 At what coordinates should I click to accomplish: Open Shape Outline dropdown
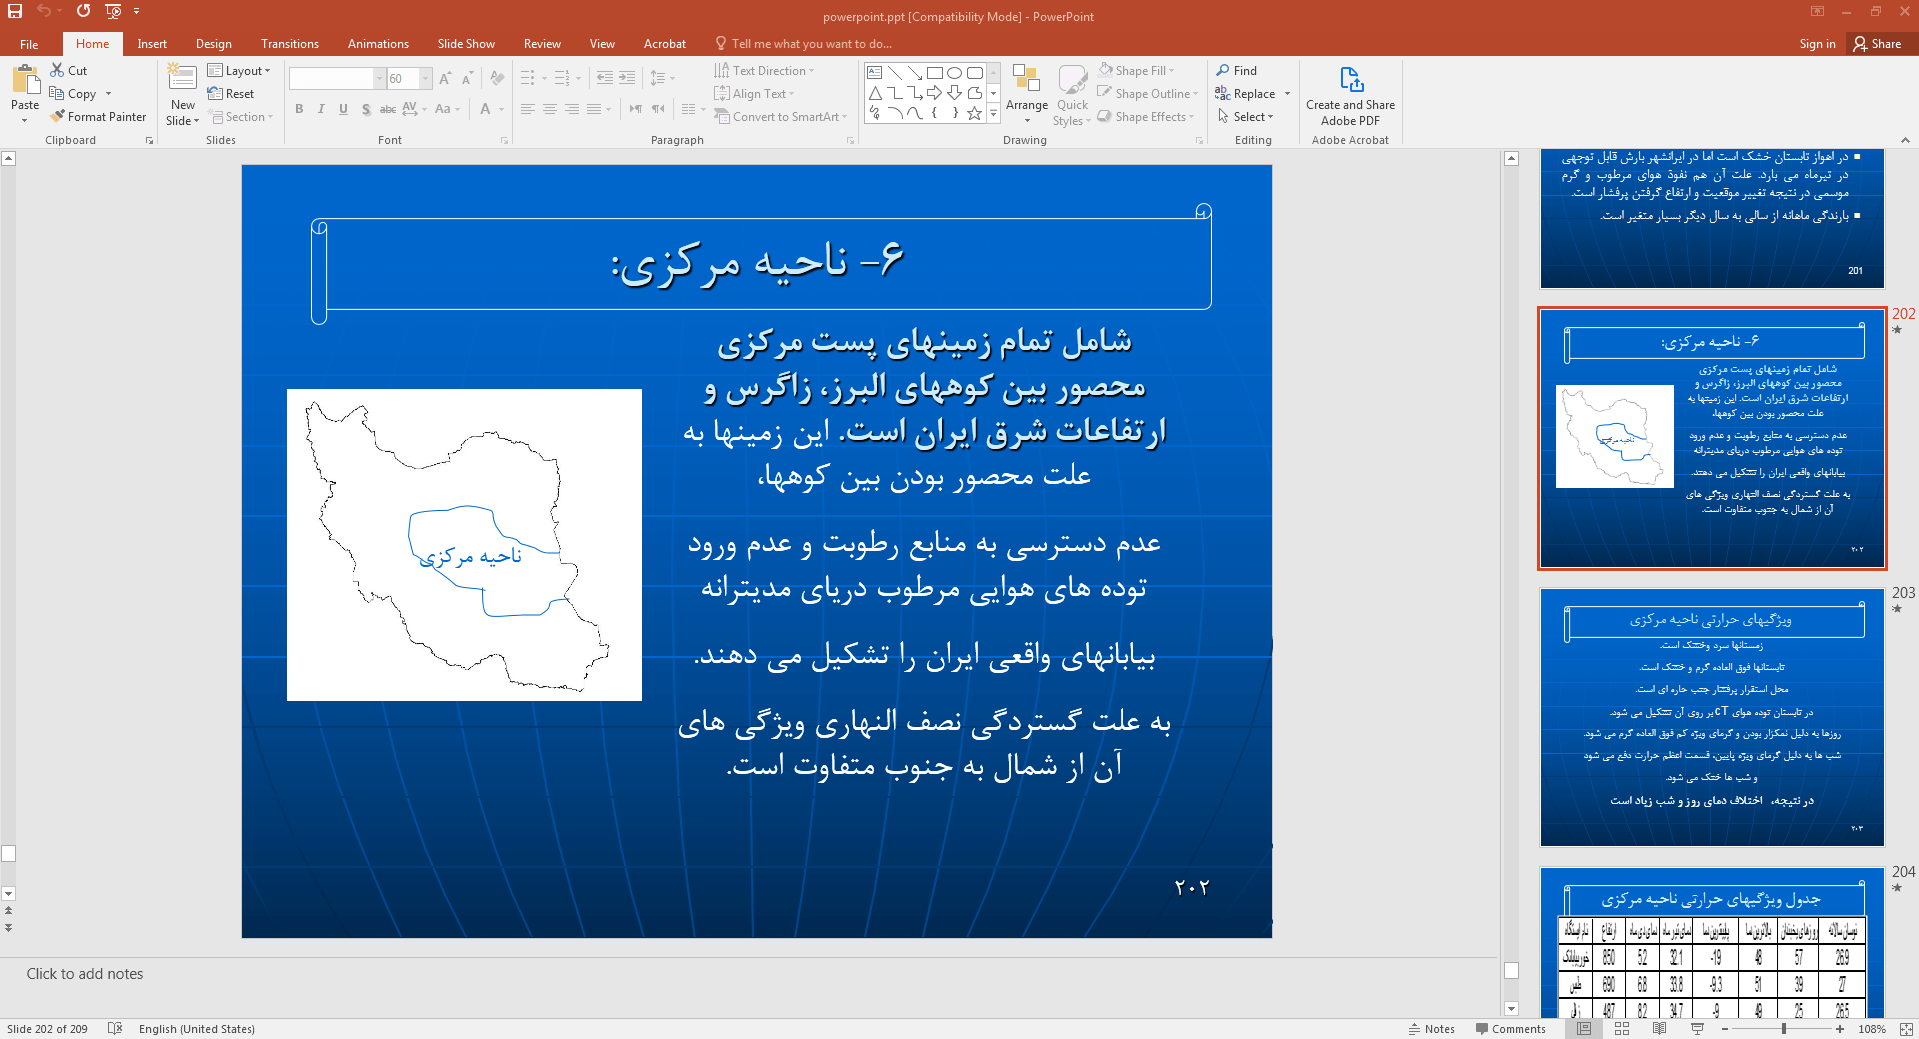(1148, 94)
